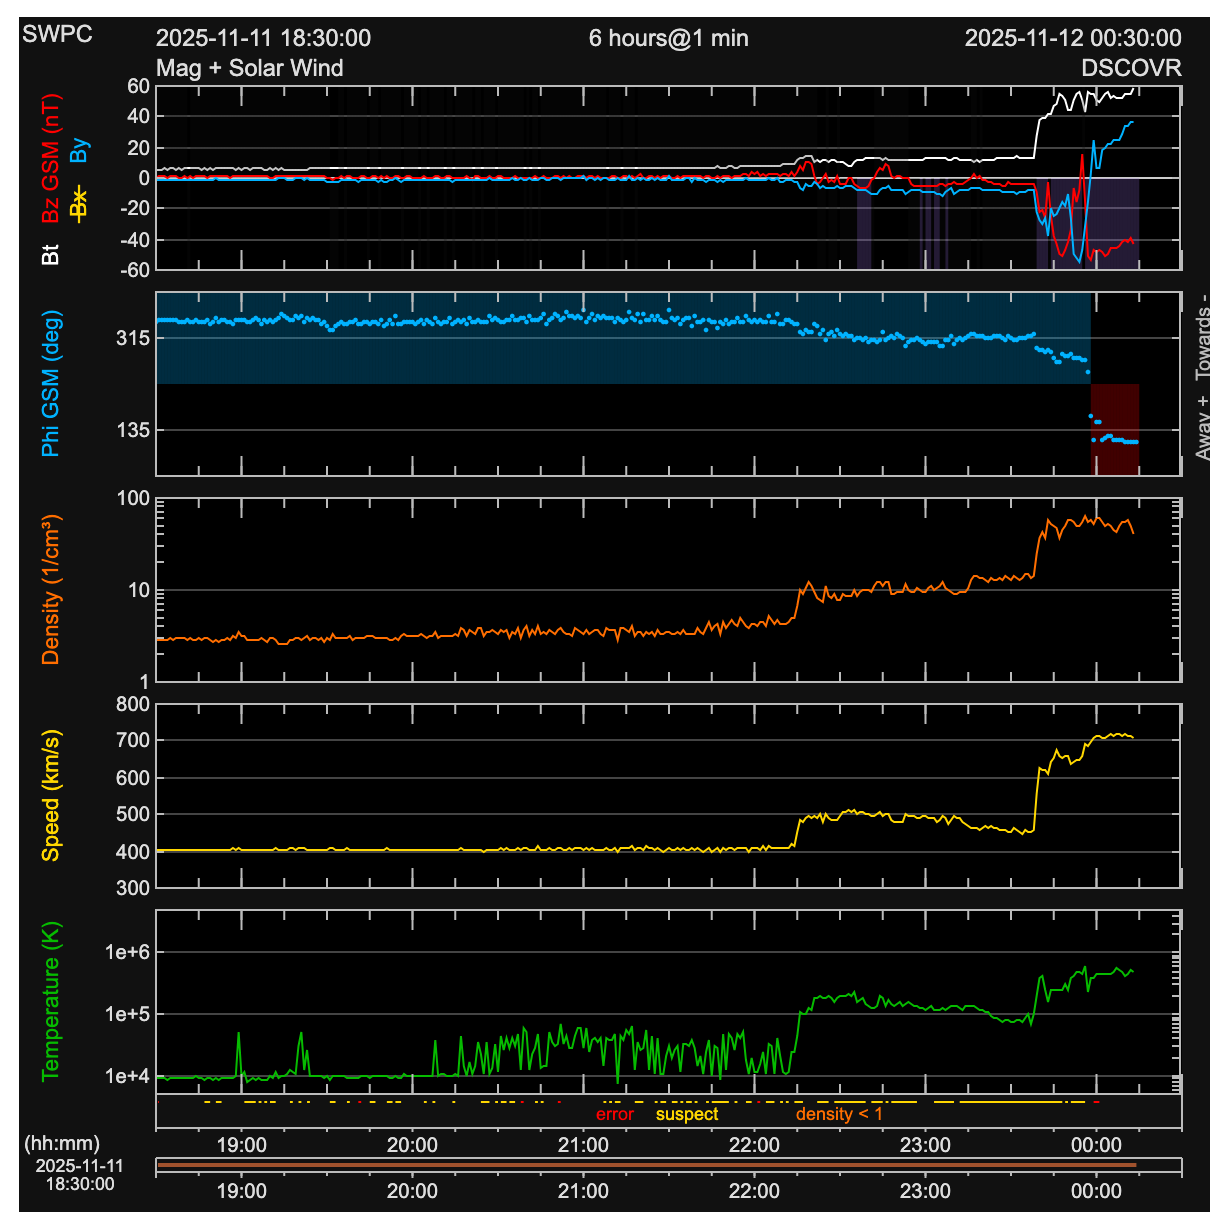This screenshot has width=1210, height=1212.
Task: Open the DSCOVR data source selector
Action: (x=1131, y=68)
